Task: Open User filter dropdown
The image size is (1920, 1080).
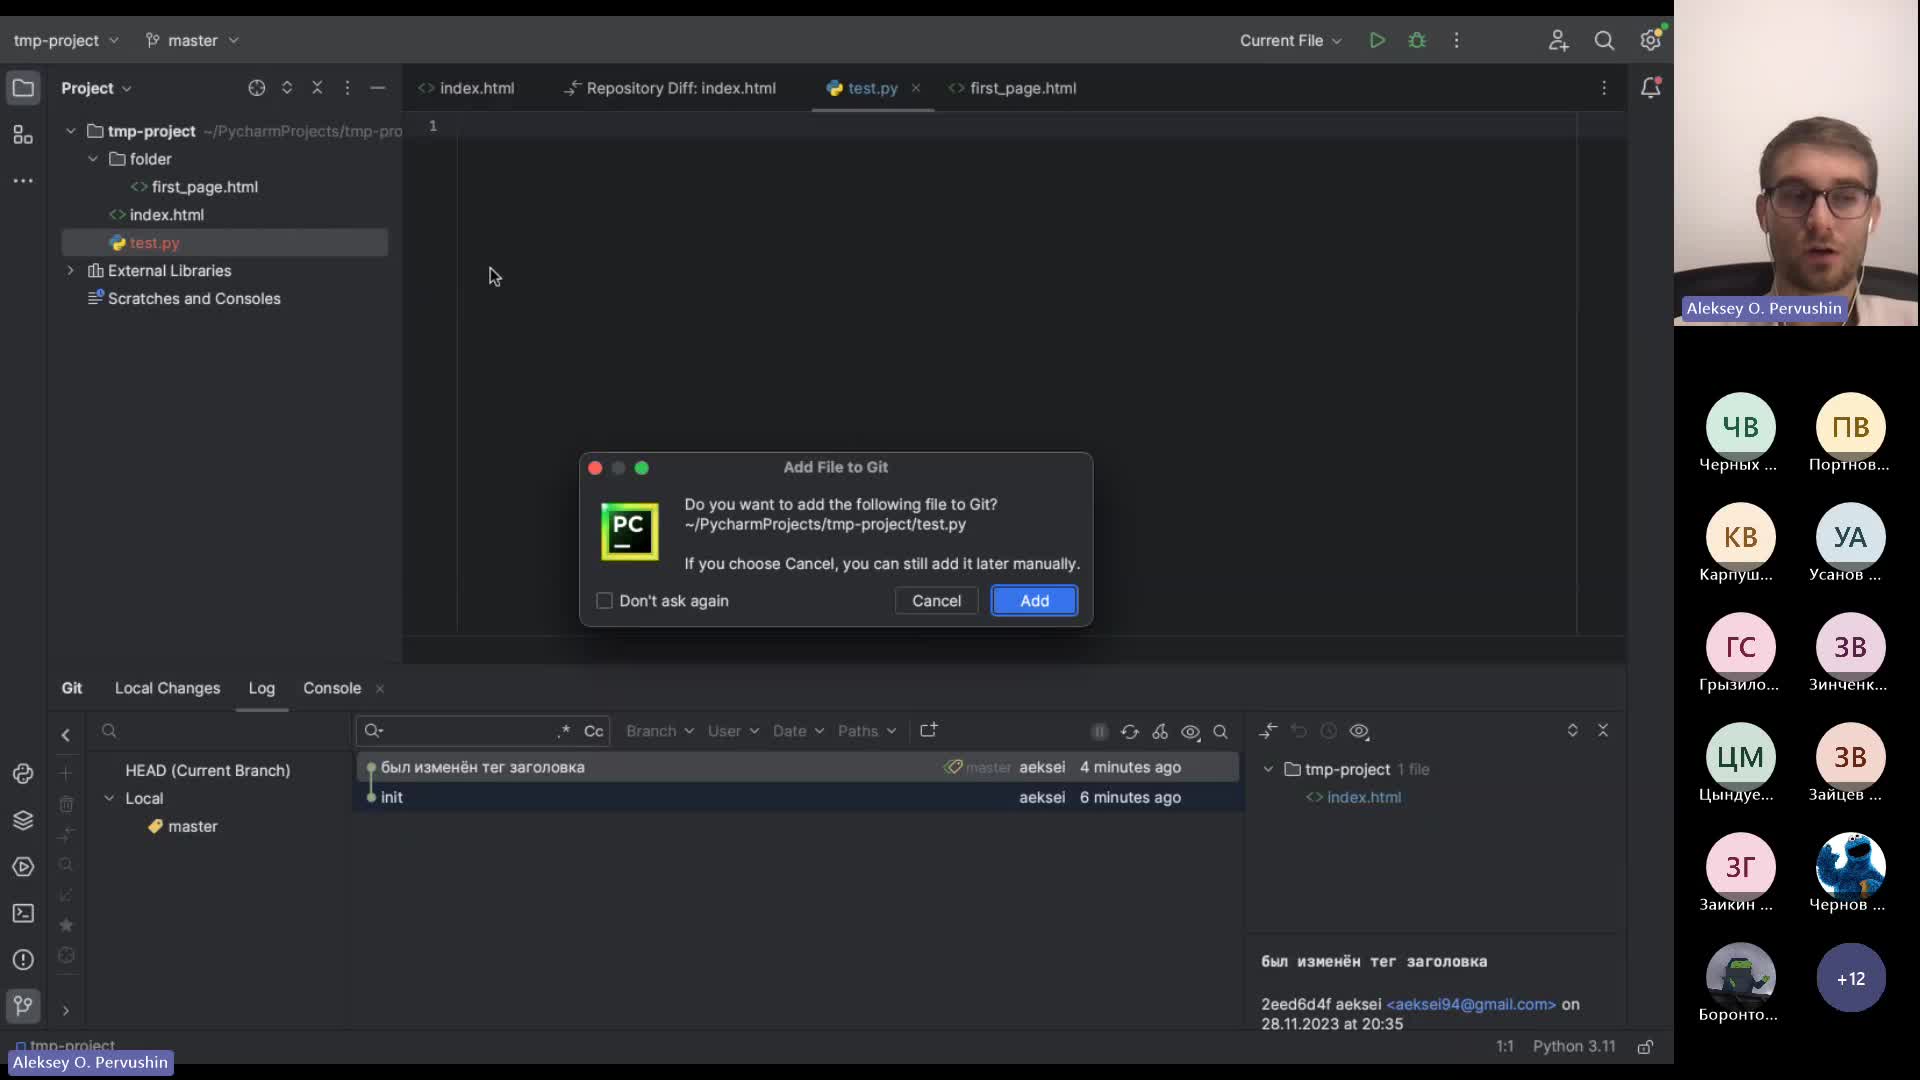Action: (733, 731)
